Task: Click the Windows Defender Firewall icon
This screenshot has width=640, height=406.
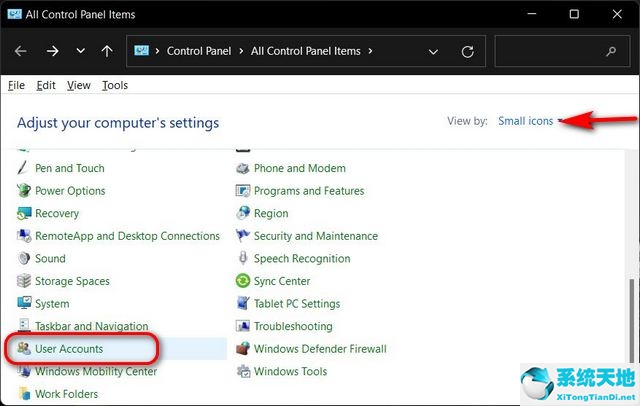Action: point(243,348)
